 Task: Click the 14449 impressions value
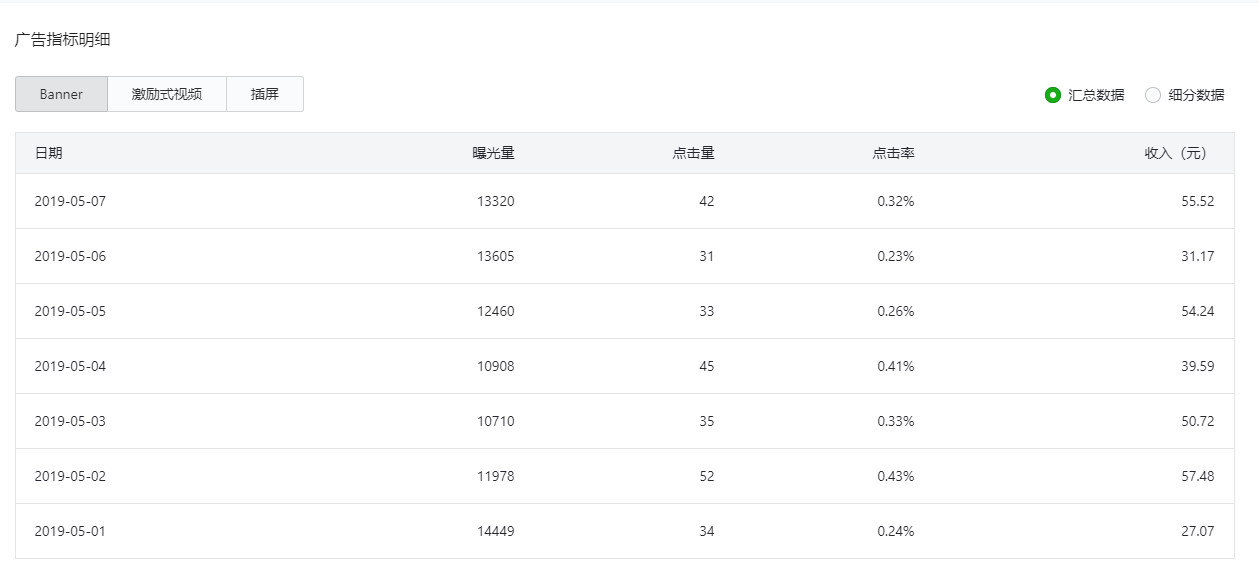(496, 531)
